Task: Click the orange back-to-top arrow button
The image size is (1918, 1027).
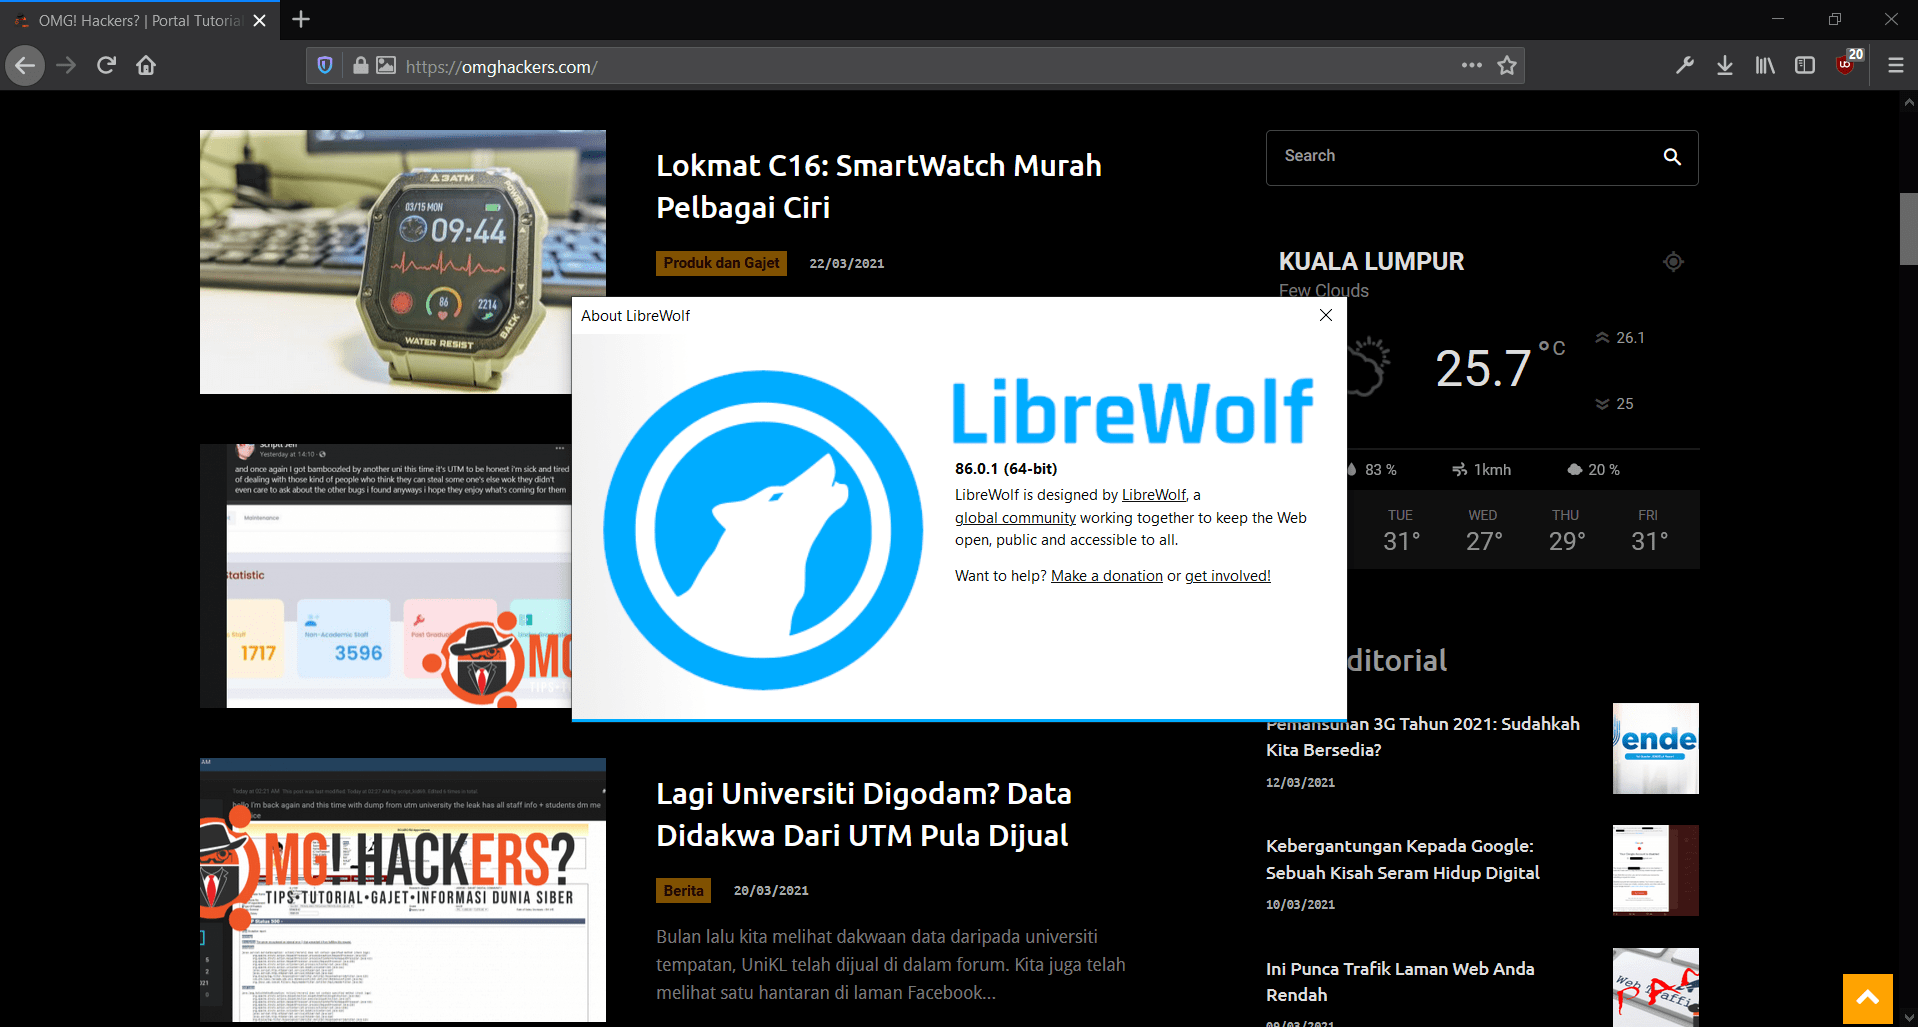Action: pyautogui.click(x=1868, y=998)
